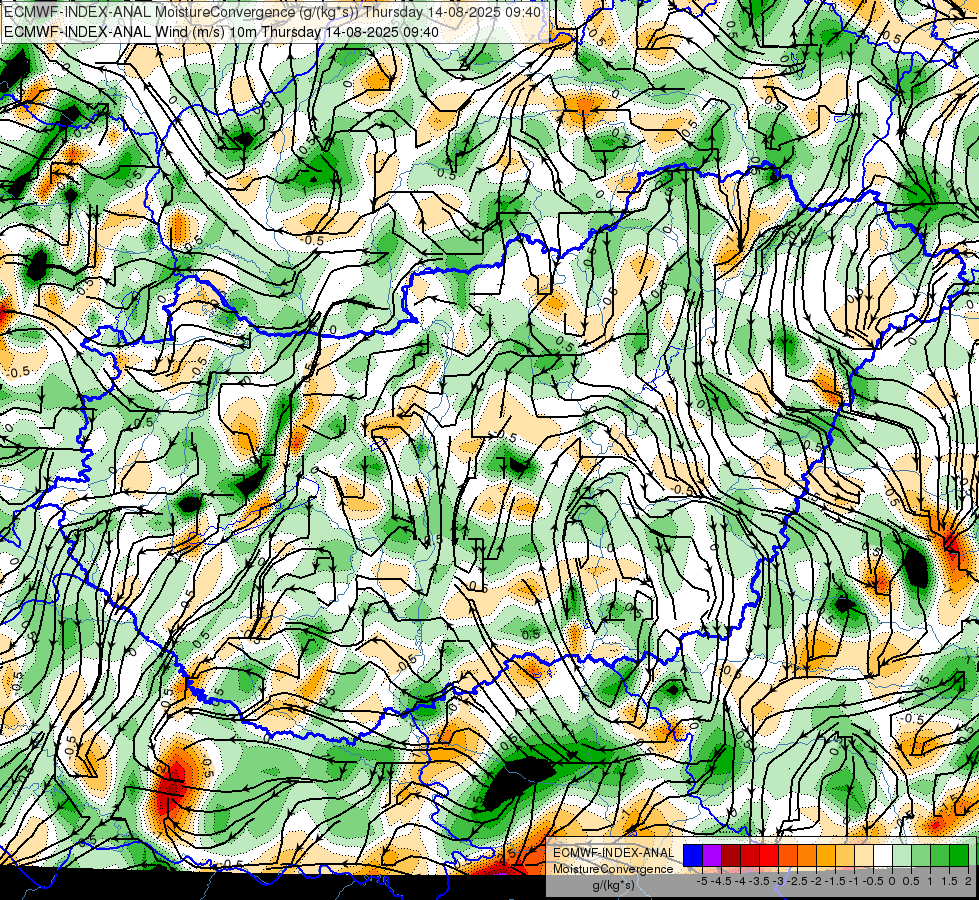Image resolution: width=979 pixels, height=900 pixels.
Task: Click the g/(kg*s) unit label under the legend
Action: click(x=613, y=885)
